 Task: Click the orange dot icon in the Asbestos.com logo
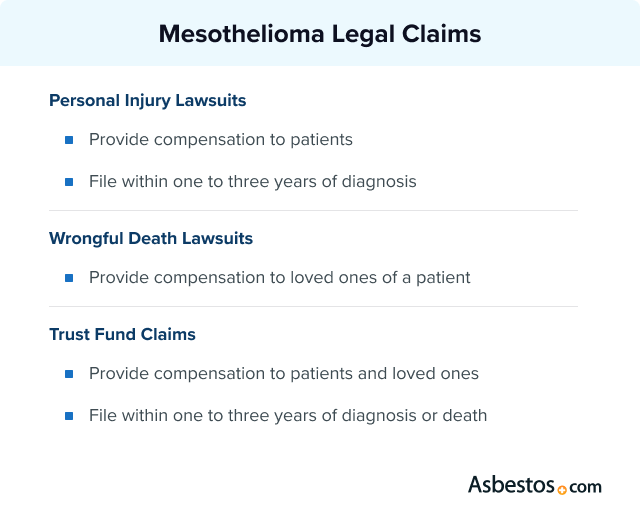[x=562, y=489]
